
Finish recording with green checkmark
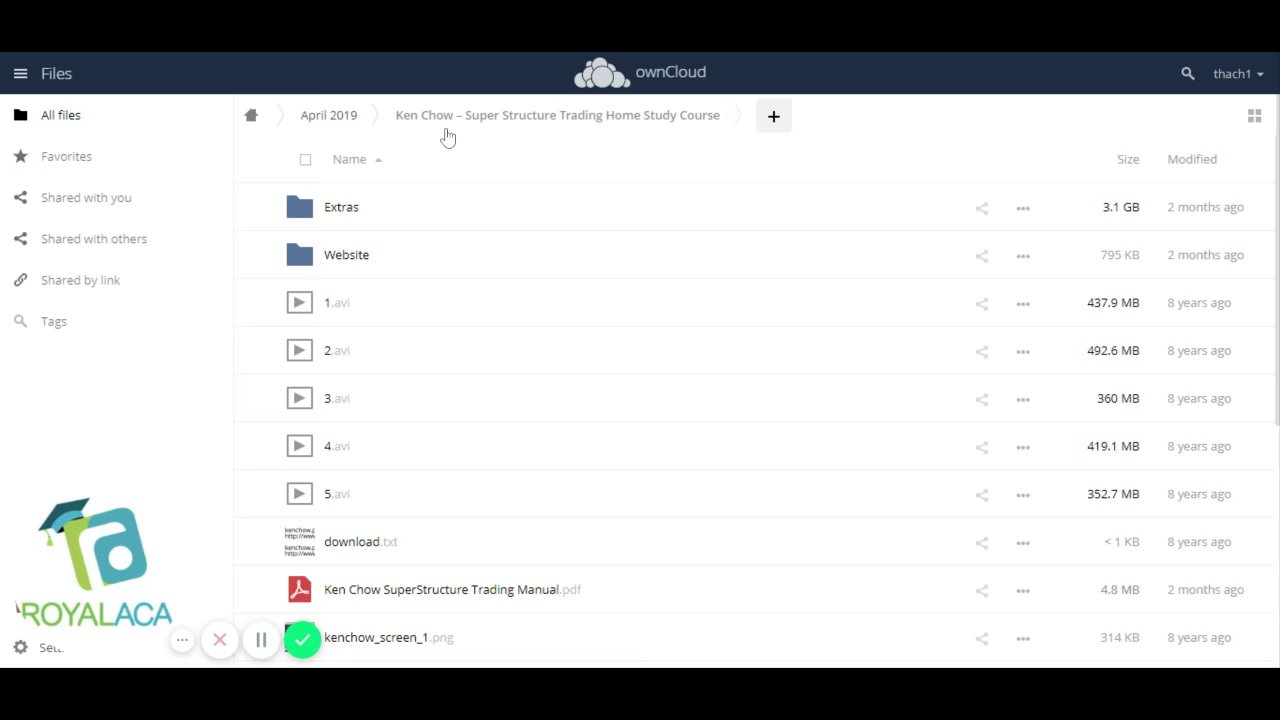(x=303, y=640)
